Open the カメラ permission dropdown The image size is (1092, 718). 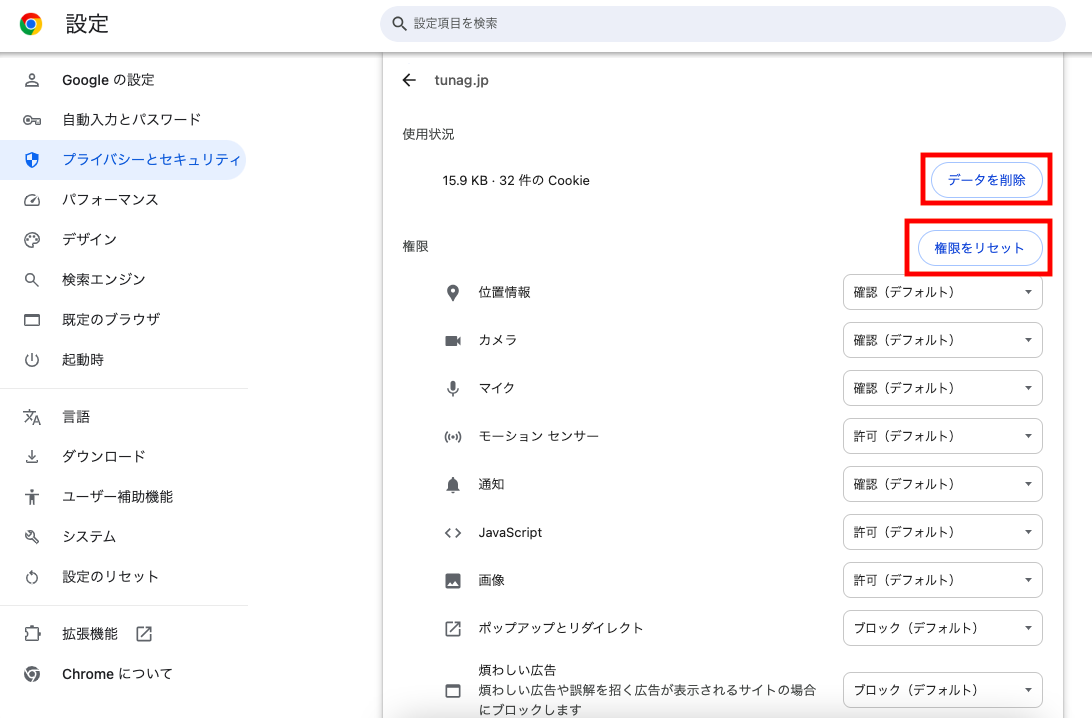click(x=942, y=340)
